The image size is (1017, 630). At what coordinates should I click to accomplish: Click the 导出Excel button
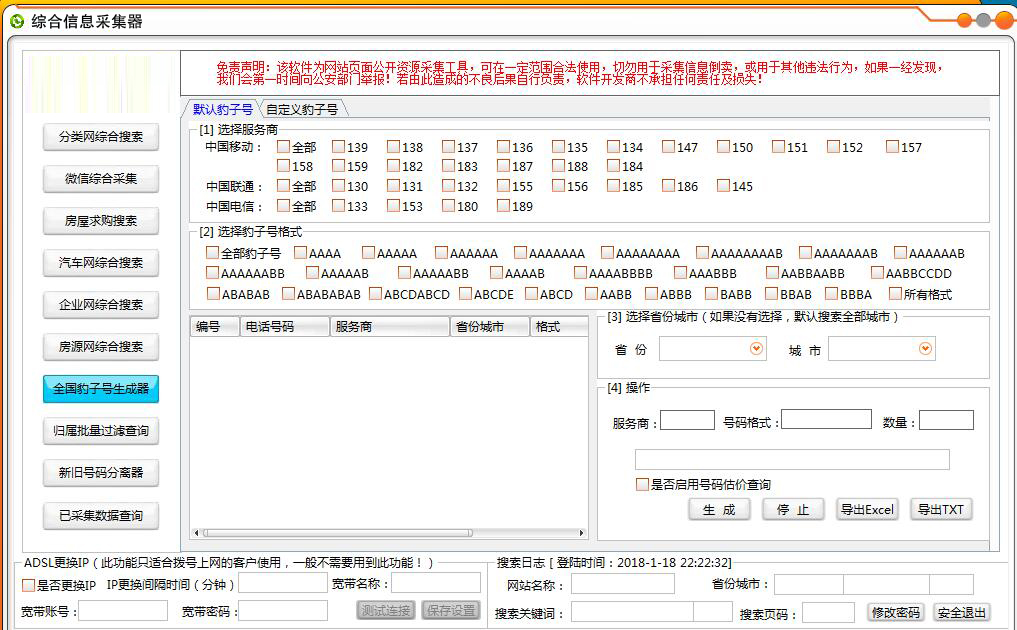(867, 509)
